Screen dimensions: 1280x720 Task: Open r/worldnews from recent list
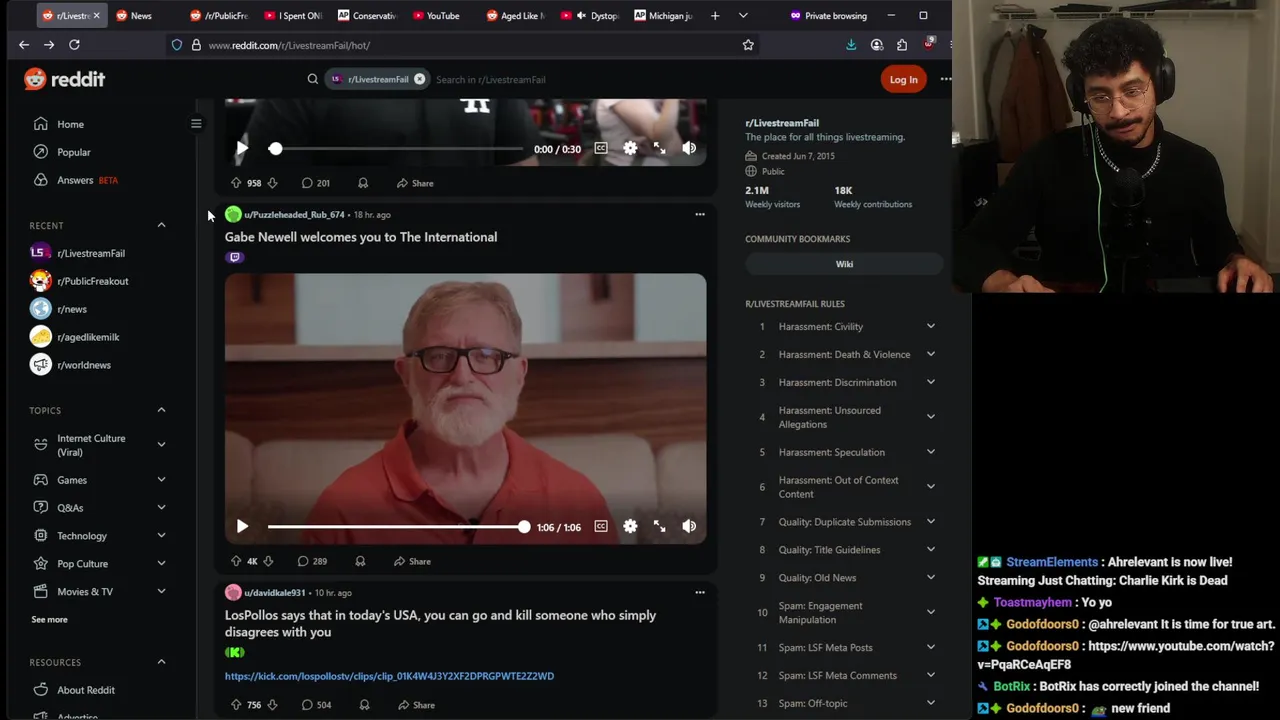(x=84, y=365)
